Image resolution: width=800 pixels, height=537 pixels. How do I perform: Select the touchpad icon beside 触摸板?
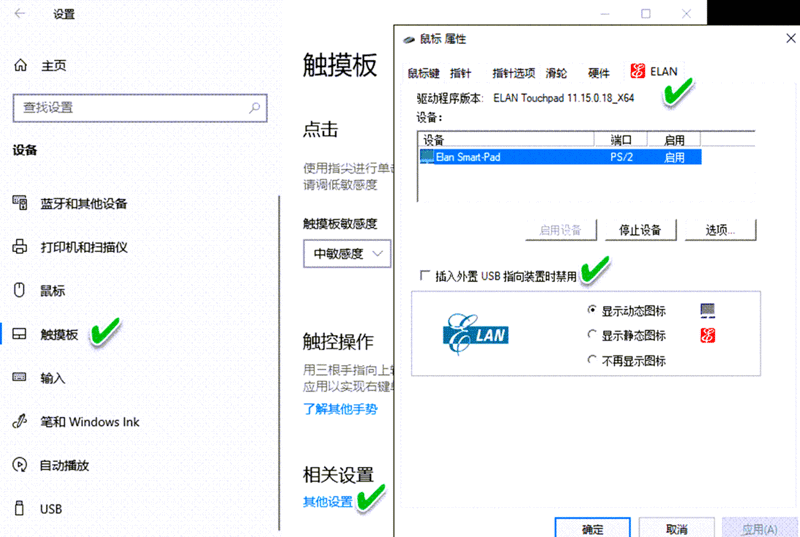point(19,334)
